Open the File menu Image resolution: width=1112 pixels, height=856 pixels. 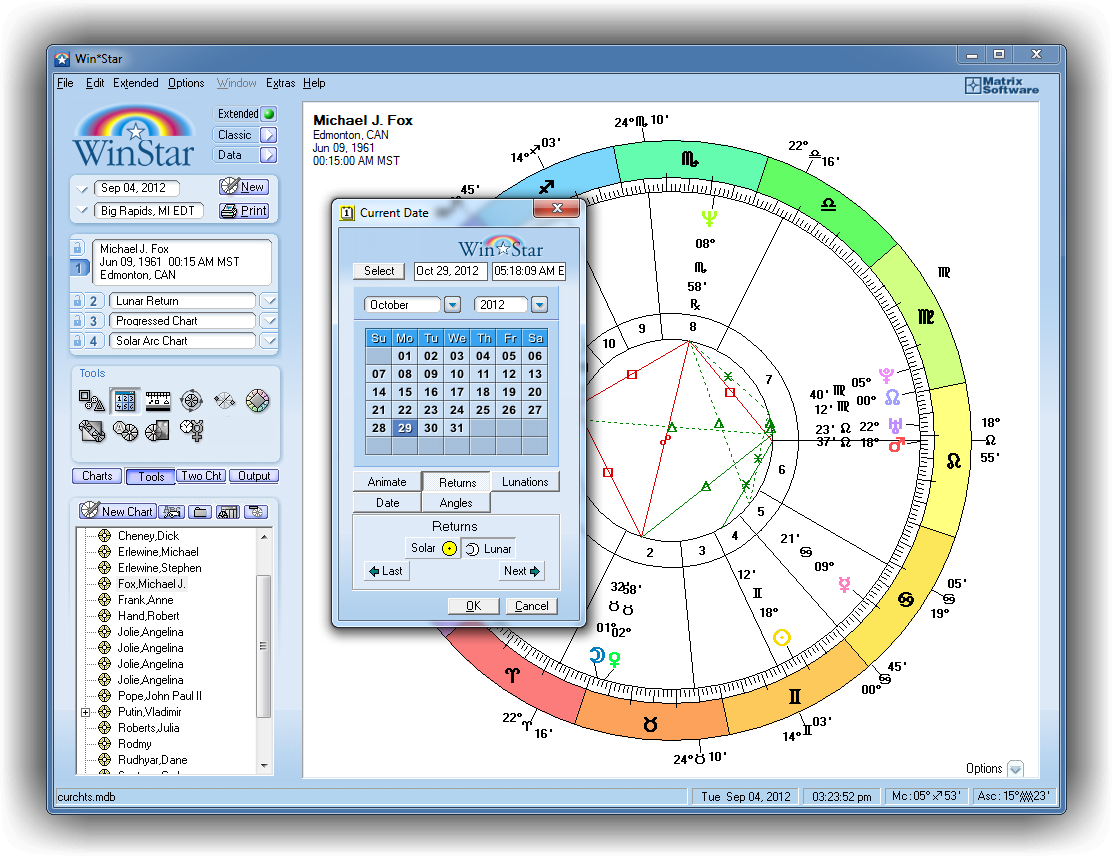pyautogui.click(x=65, y=83)
